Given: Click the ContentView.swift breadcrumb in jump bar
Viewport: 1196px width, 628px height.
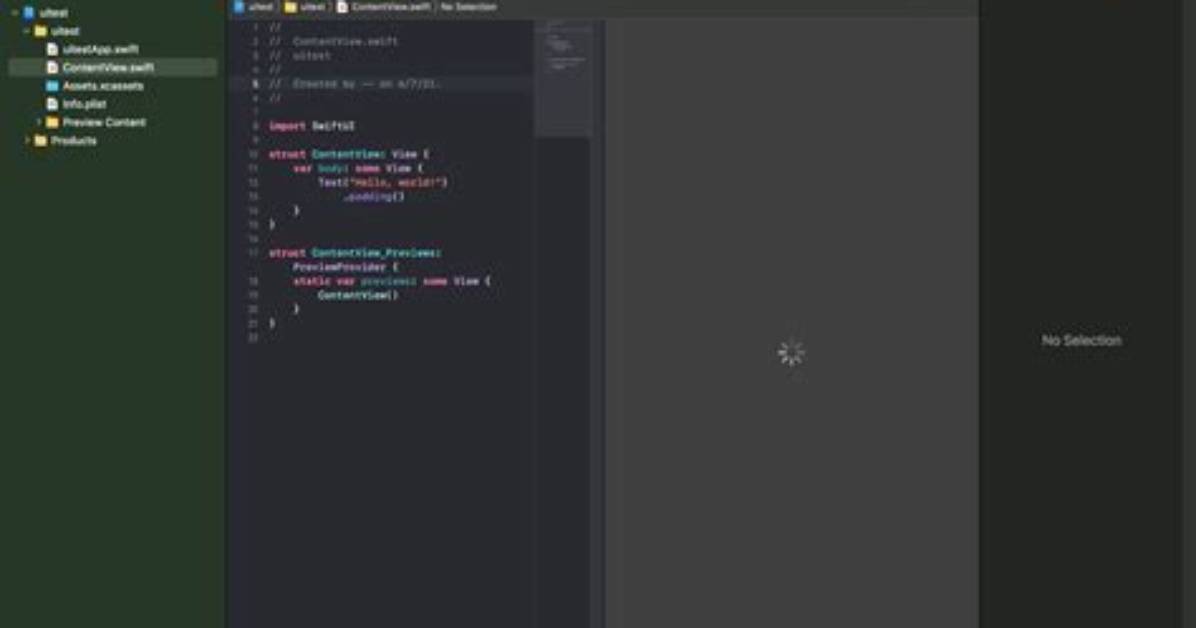Looking at the screenshot, I should coord(391,7).
